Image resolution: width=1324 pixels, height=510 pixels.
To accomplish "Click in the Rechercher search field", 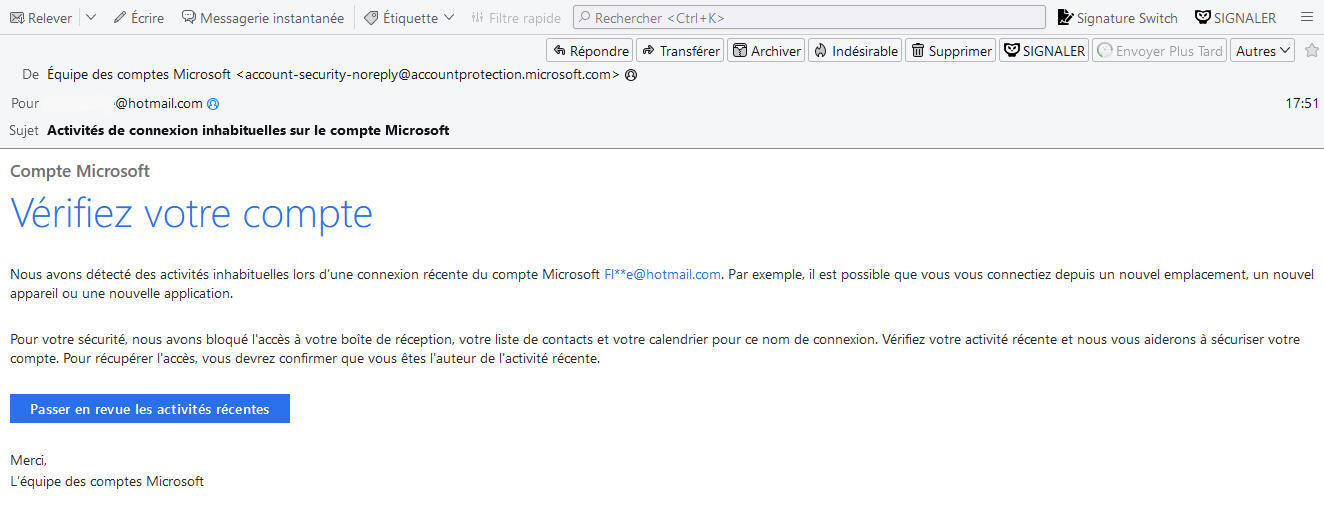I will point(808,18).
